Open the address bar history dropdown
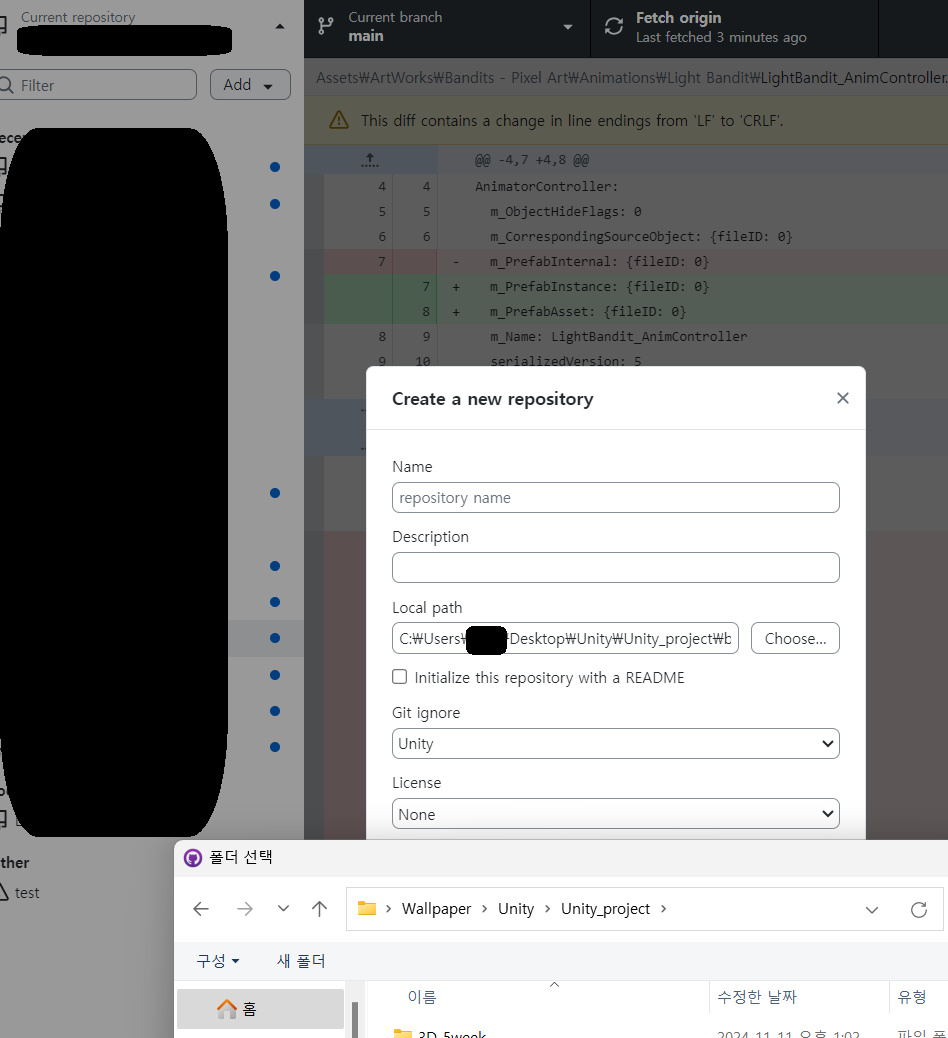 [x=872, y=910]
